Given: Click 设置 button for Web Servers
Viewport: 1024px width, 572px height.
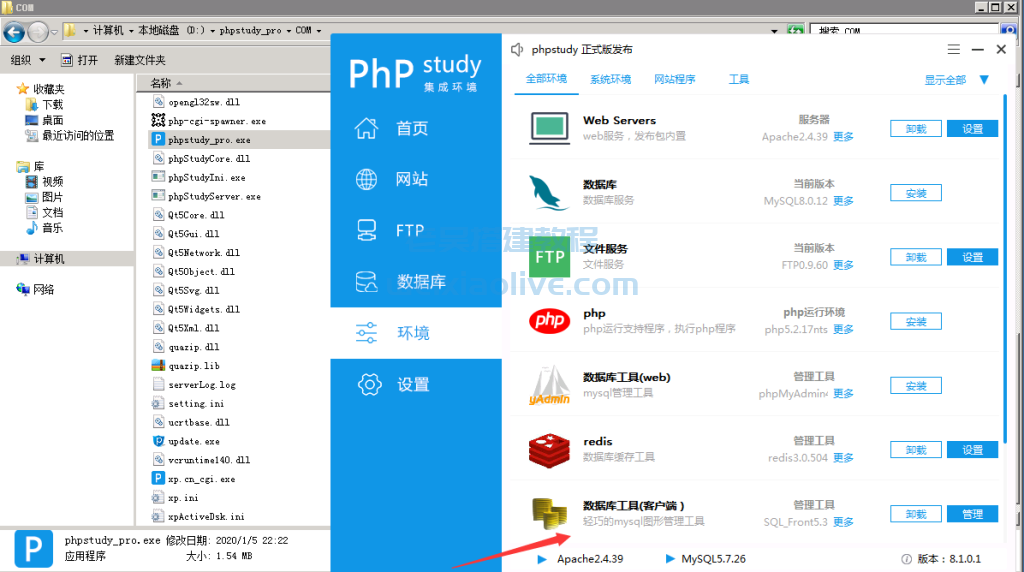Looking at the screenshot, I should (x=972, y=129).
